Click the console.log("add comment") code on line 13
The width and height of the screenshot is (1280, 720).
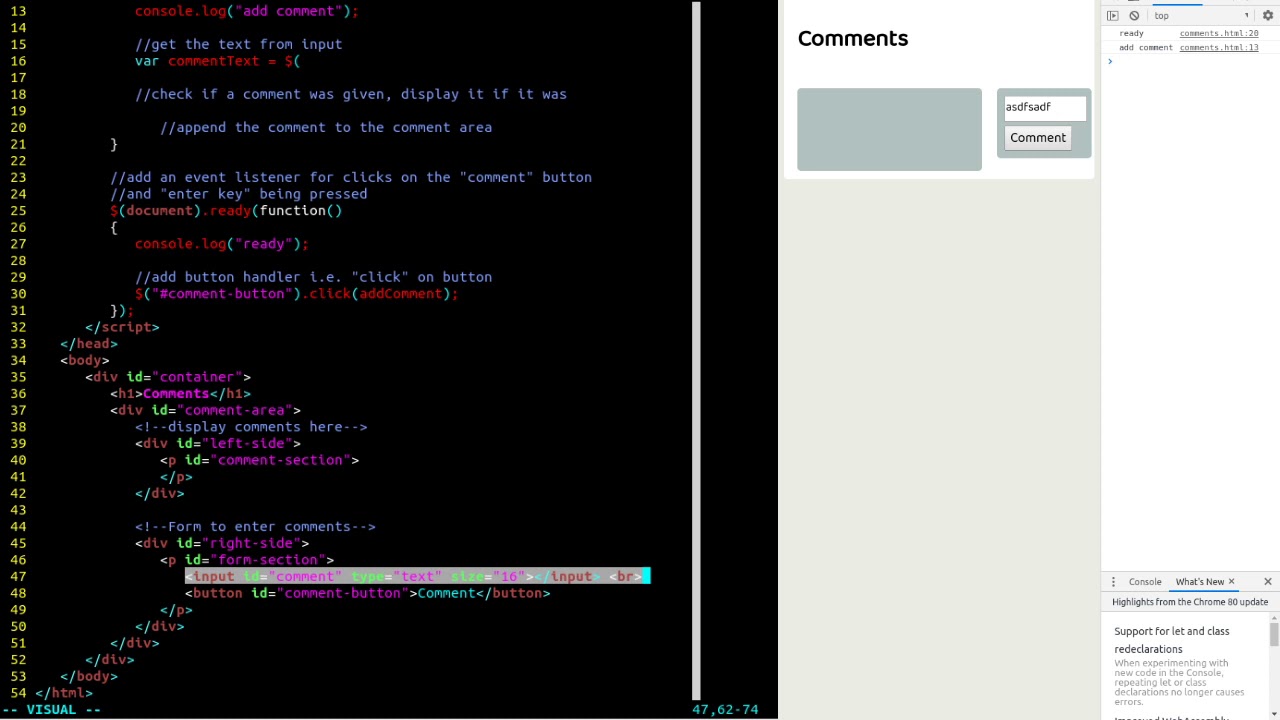tap(246, 11)
